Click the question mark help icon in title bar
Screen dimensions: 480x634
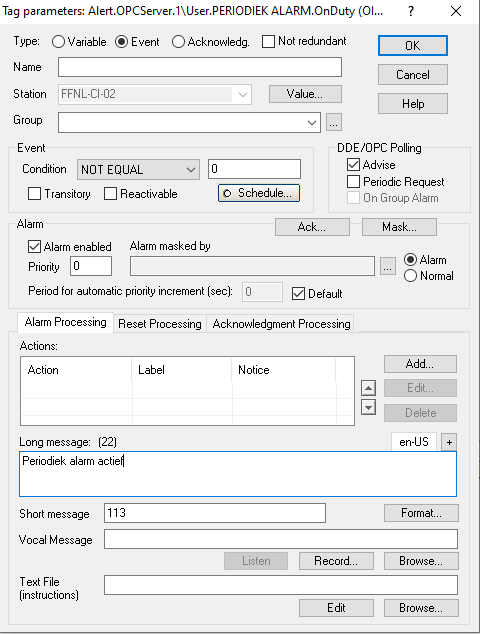pyautogui.click(x=411, y=11)
